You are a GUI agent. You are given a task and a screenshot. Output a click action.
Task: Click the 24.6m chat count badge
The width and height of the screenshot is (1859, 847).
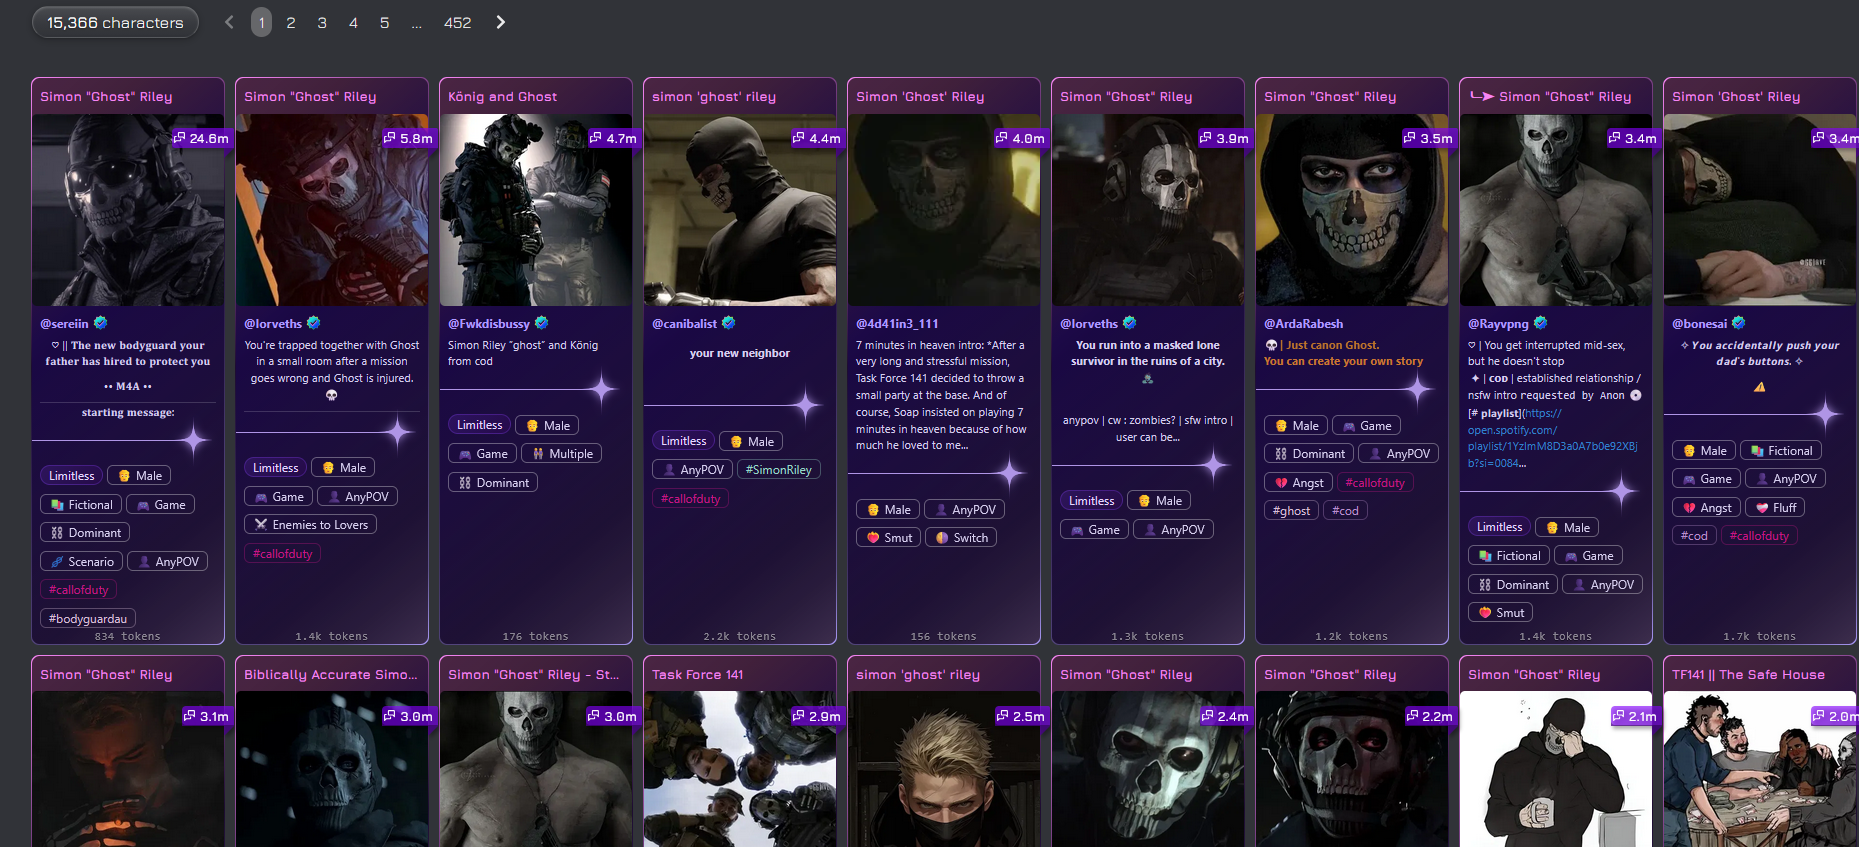point(201,138)
